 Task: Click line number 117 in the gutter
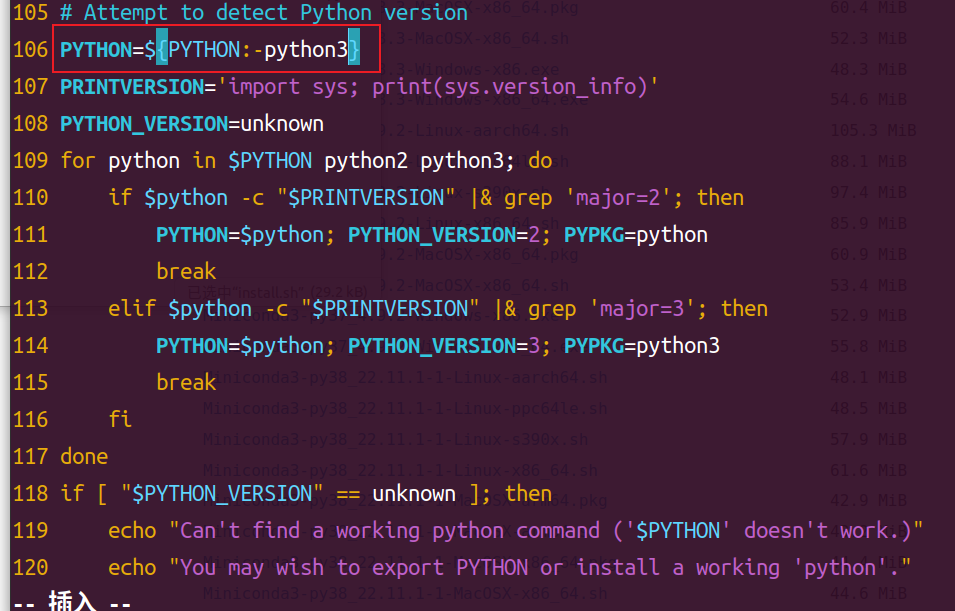coord(30,456)
